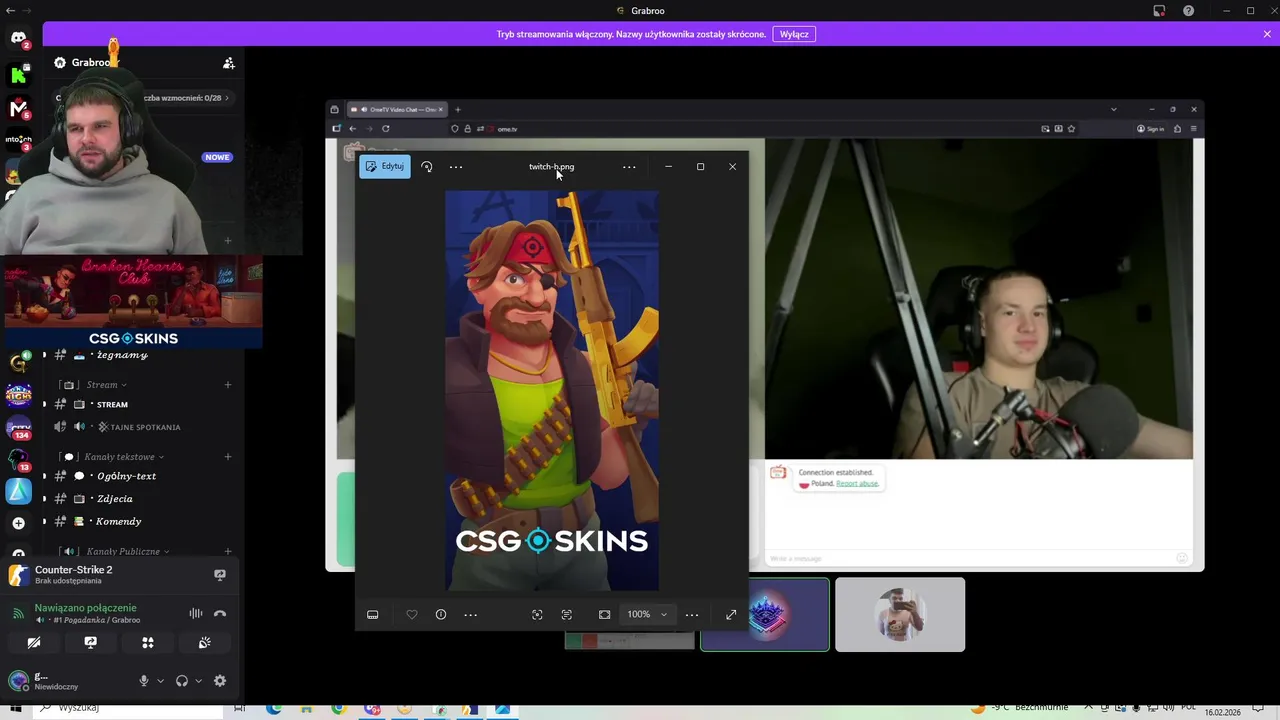
Task: Create channel in Stream category
Action: (228, 385)
